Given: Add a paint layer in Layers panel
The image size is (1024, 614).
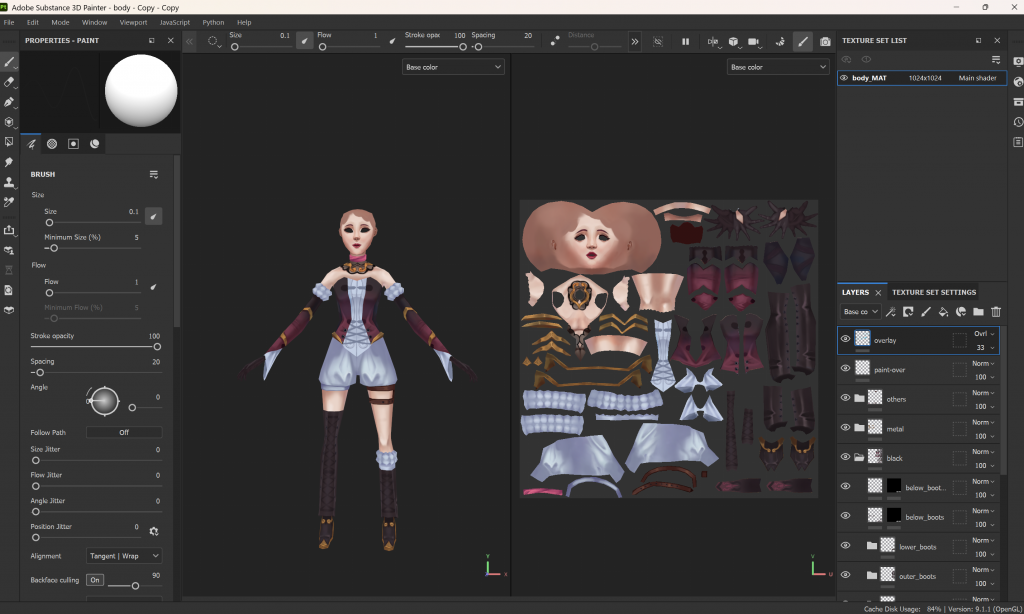Looking at the screenshot, I should (925, 312).
